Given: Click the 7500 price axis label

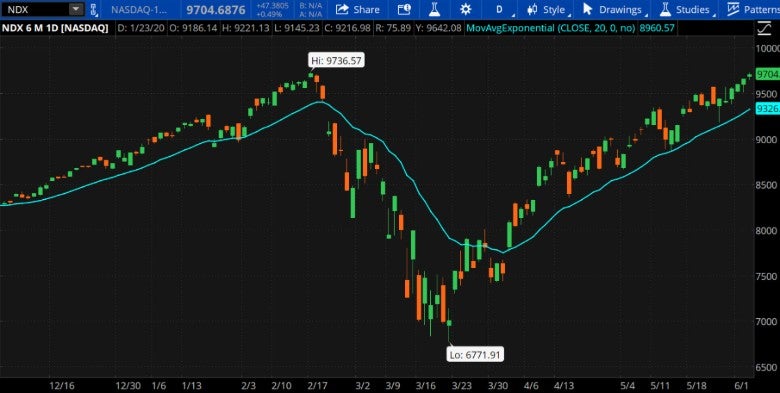Looking at the screenshot, I should [x=767, y=277].
